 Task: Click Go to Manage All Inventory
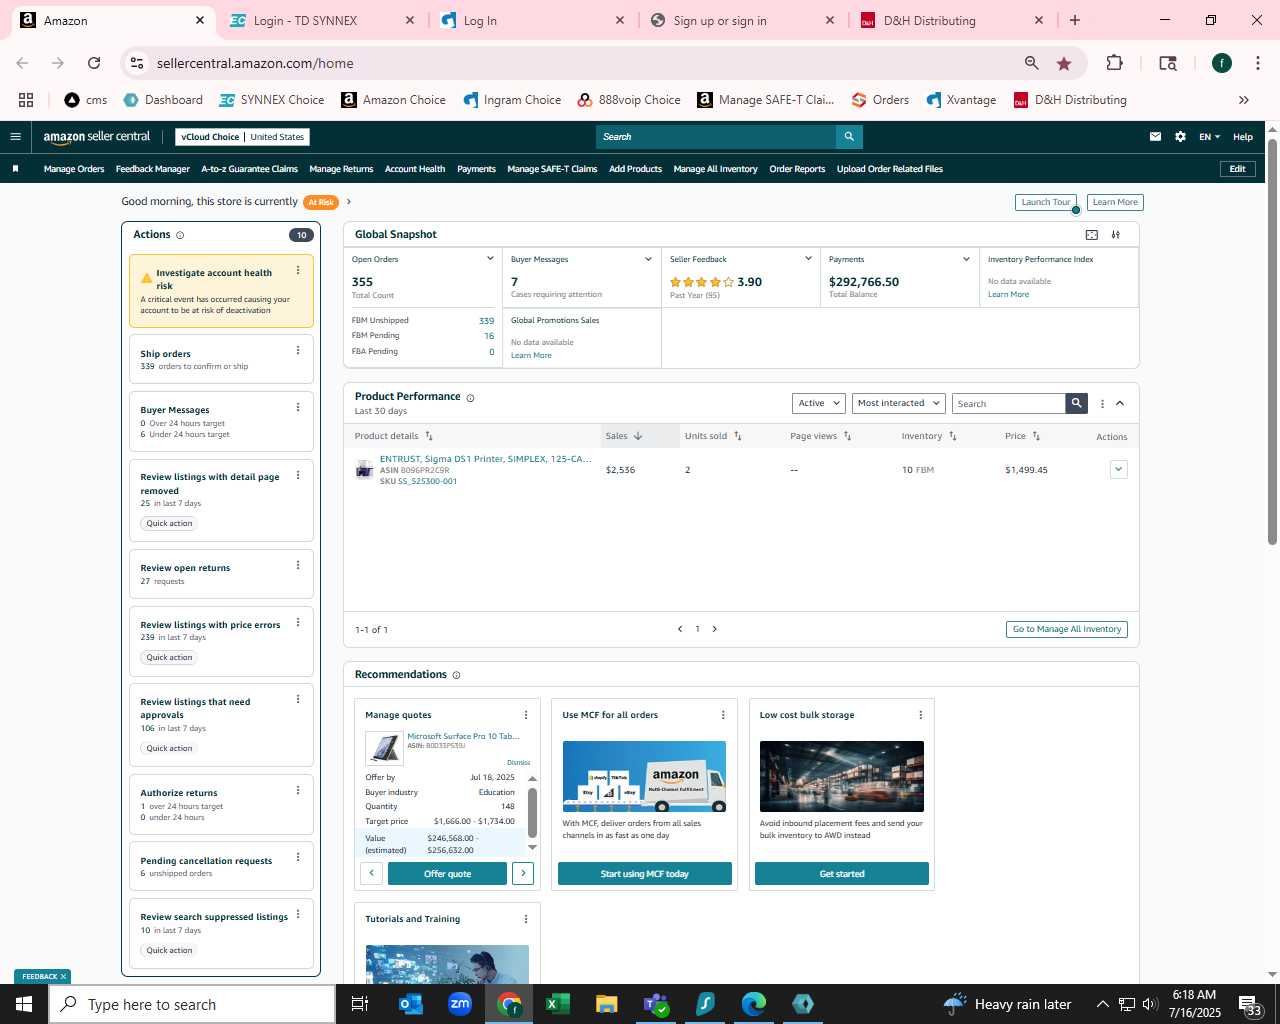1067,629
